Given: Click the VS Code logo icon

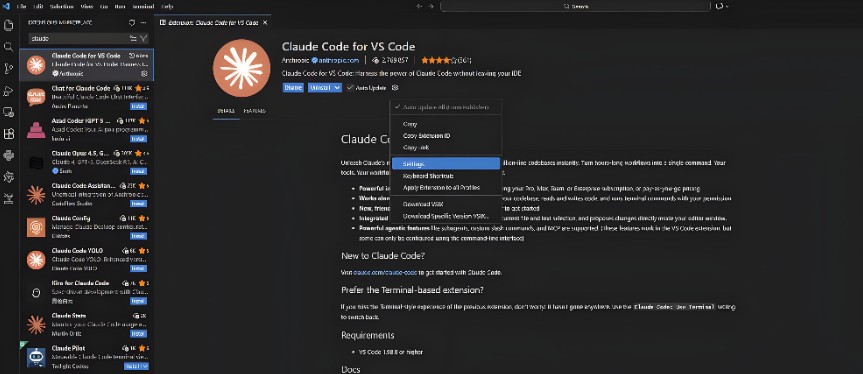Looking at the screenshot, I should tap(6, 6).
